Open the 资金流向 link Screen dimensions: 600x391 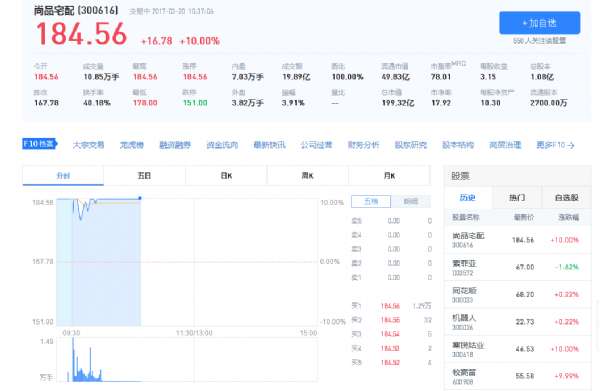pos(222,145)
